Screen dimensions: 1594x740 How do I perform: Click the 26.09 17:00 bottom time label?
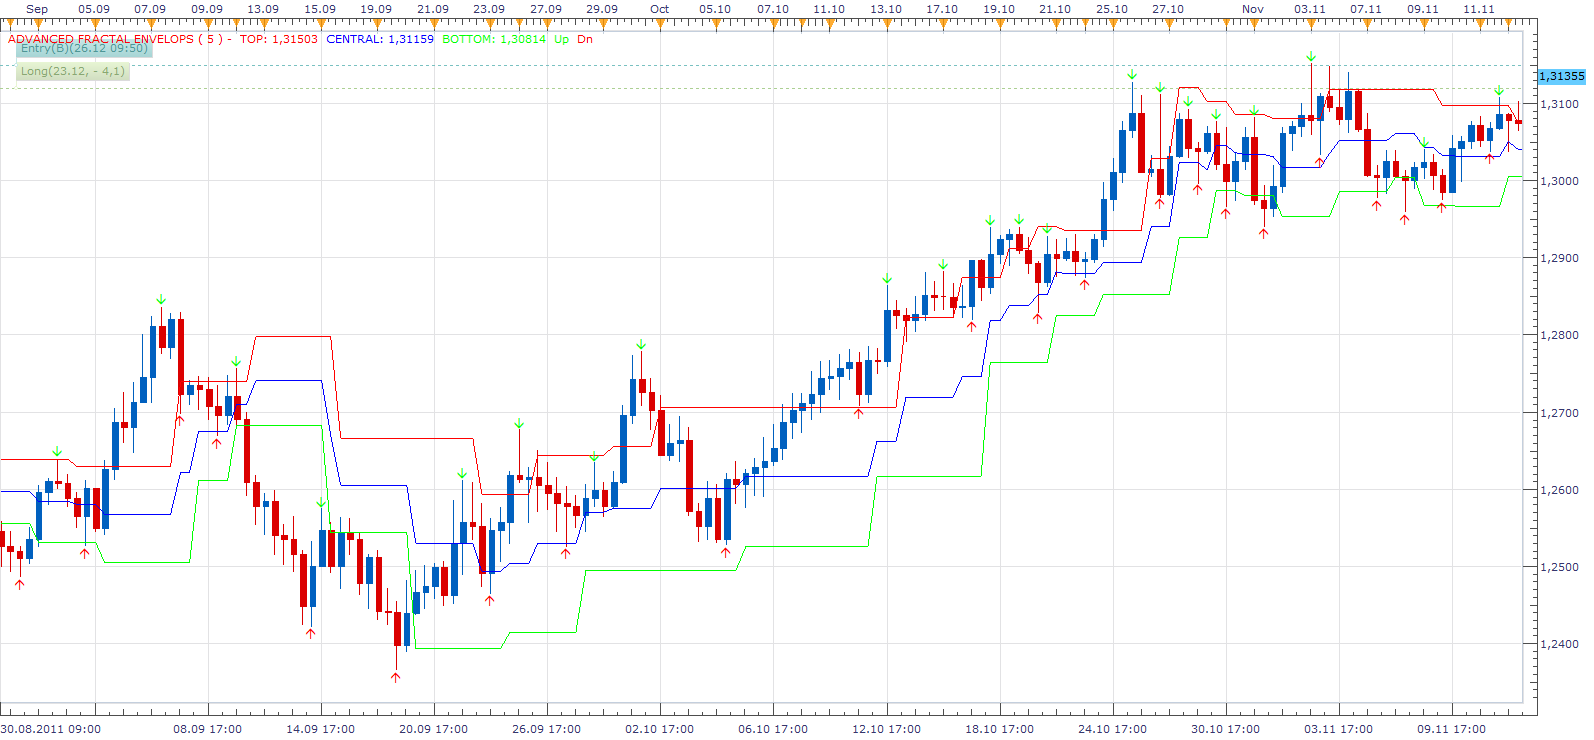(547, 729)
